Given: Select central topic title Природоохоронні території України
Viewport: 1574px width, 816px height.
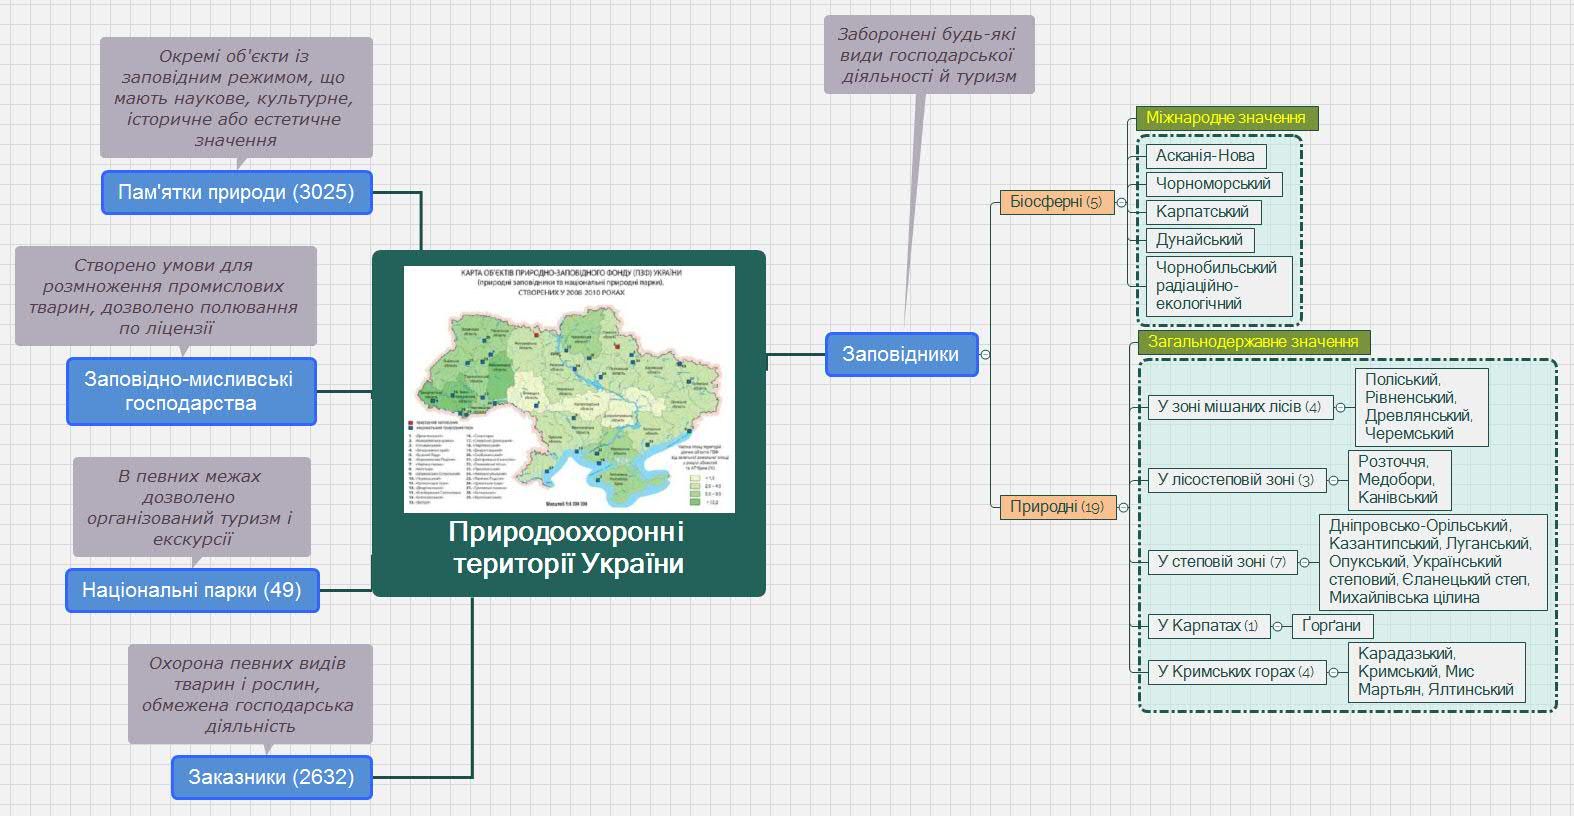Looking at the screenshot, I should coord(568,547).
